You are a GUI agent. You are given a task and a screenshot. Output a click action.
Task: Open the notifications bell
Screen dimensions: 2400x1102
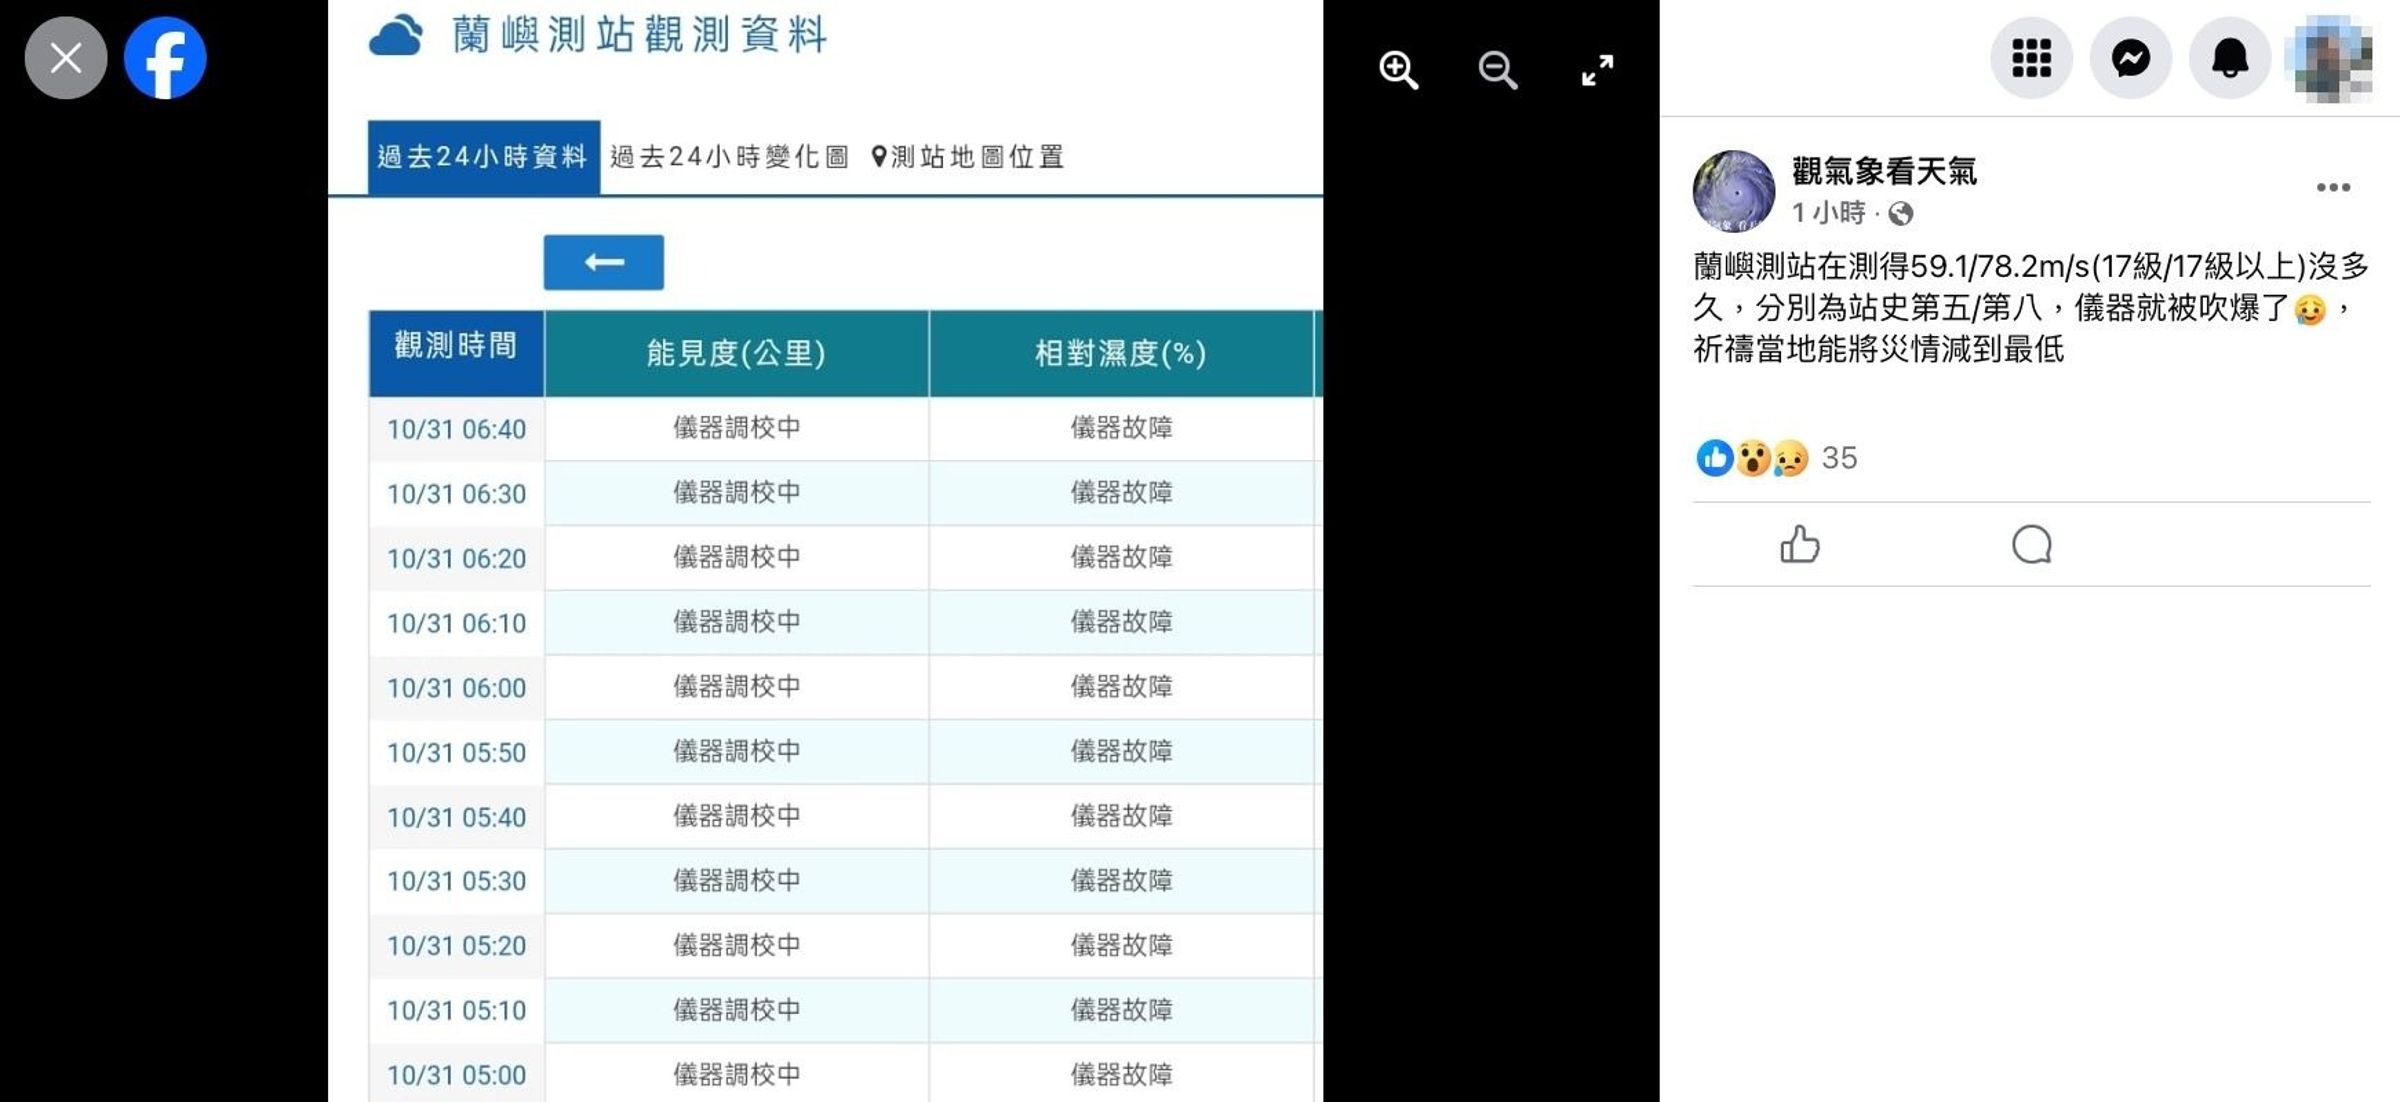[2230, 58]
